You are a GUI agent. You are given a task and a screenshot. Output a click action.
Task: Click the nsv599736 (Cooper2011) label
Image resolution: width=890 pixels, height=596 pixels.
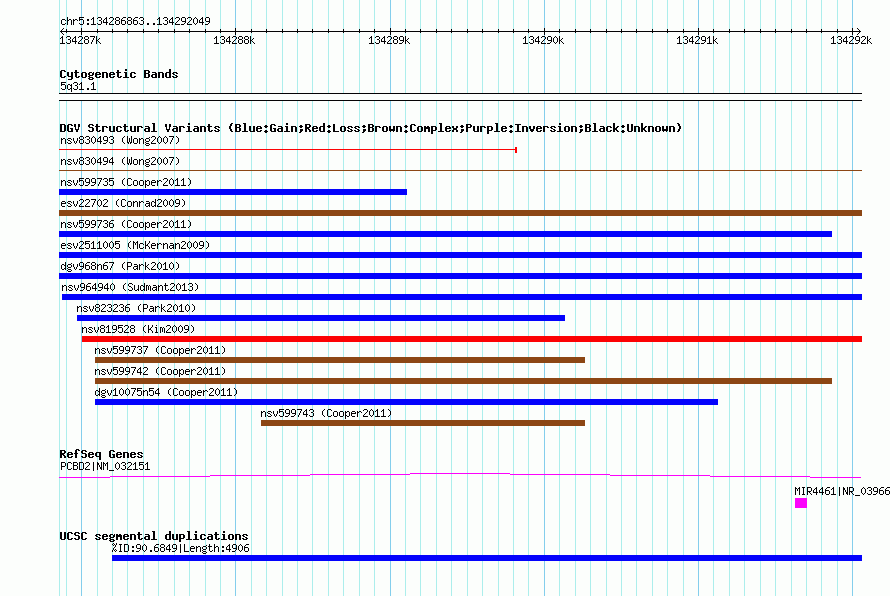click(126, 224)
